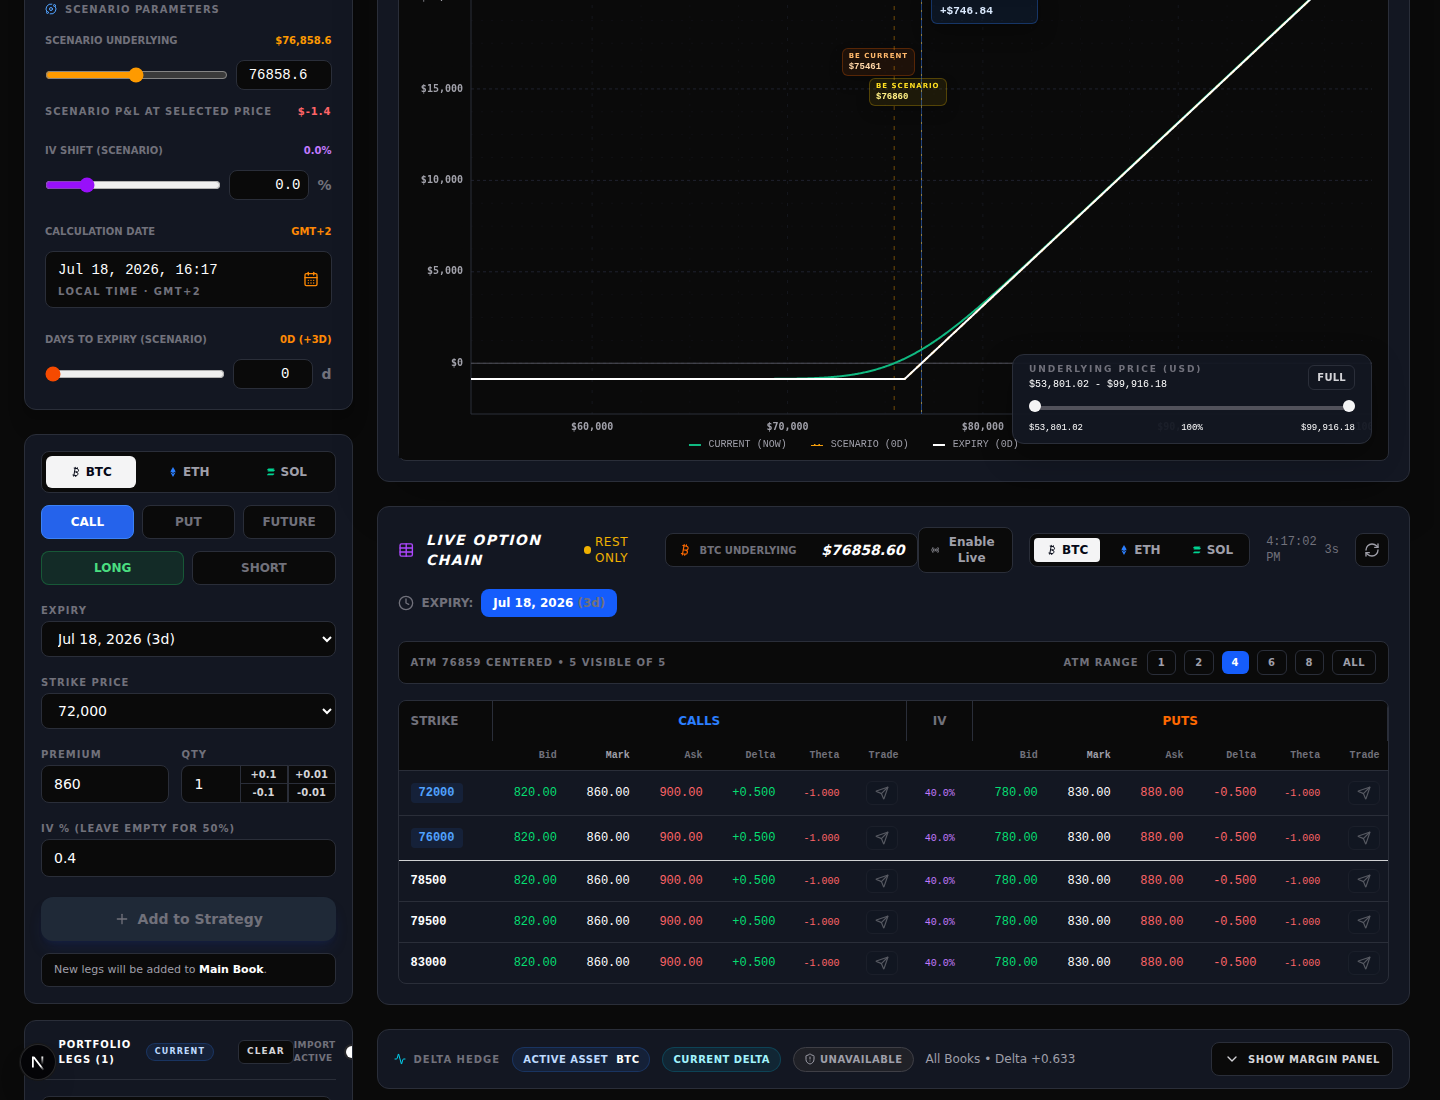Screen dimensions: 1440x1100
Task: Choose PUT option type
Action: pos(188,522)
